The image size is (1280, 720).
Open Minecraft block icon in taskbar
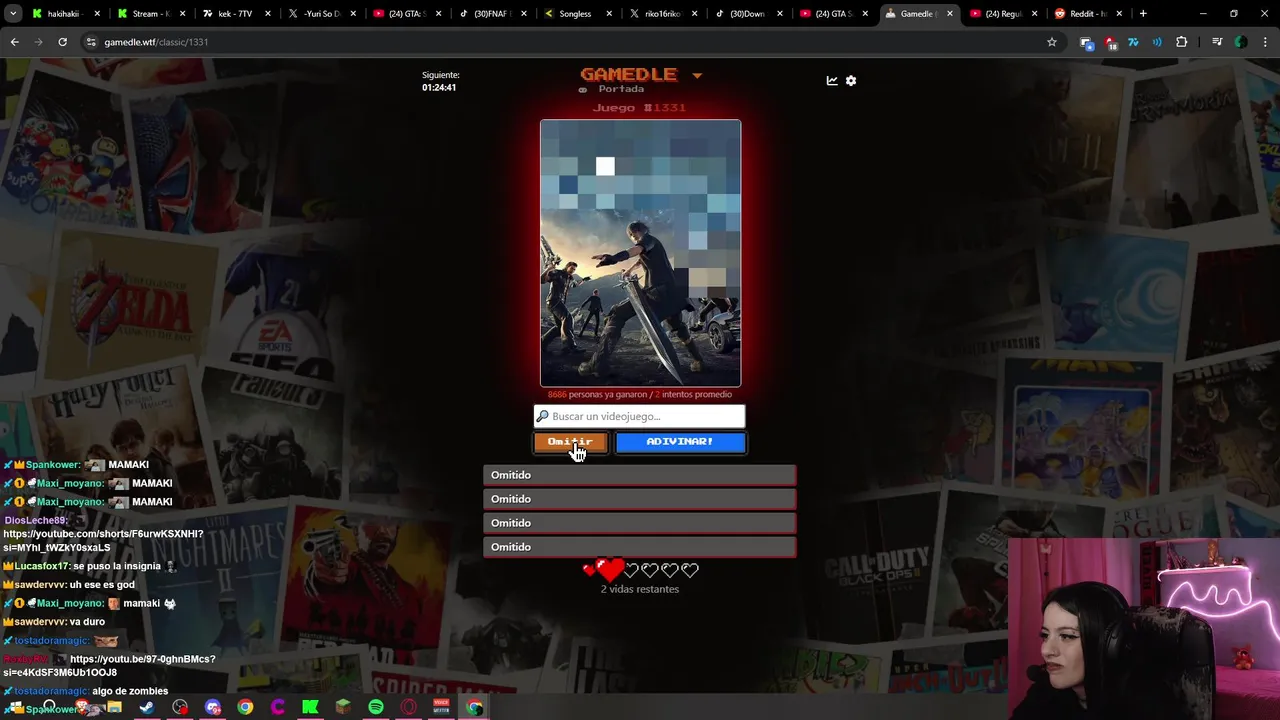point(343,707)
